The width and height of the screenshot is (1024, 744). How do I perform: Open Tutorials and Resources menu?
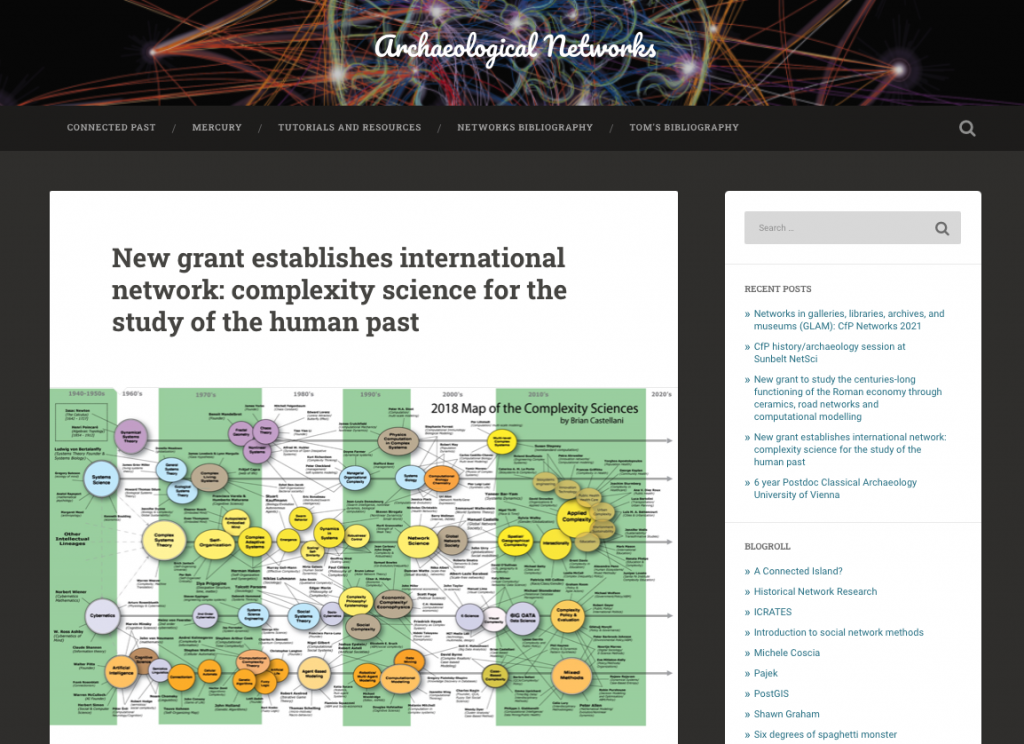point(349,127)
